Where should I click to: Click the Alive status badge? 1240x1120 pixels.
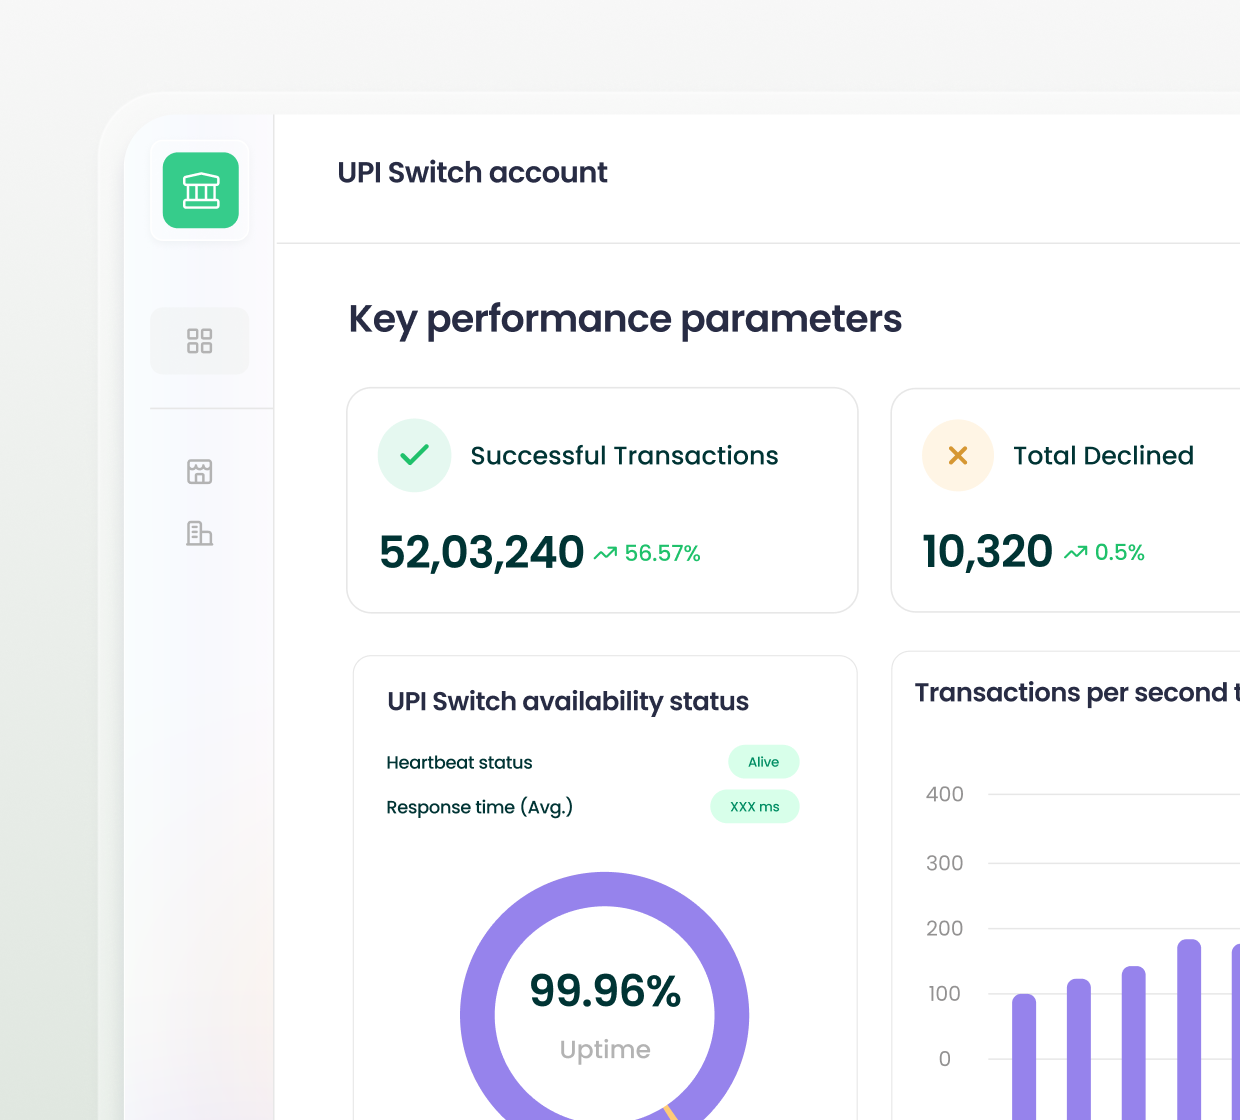tap(764, 762)
